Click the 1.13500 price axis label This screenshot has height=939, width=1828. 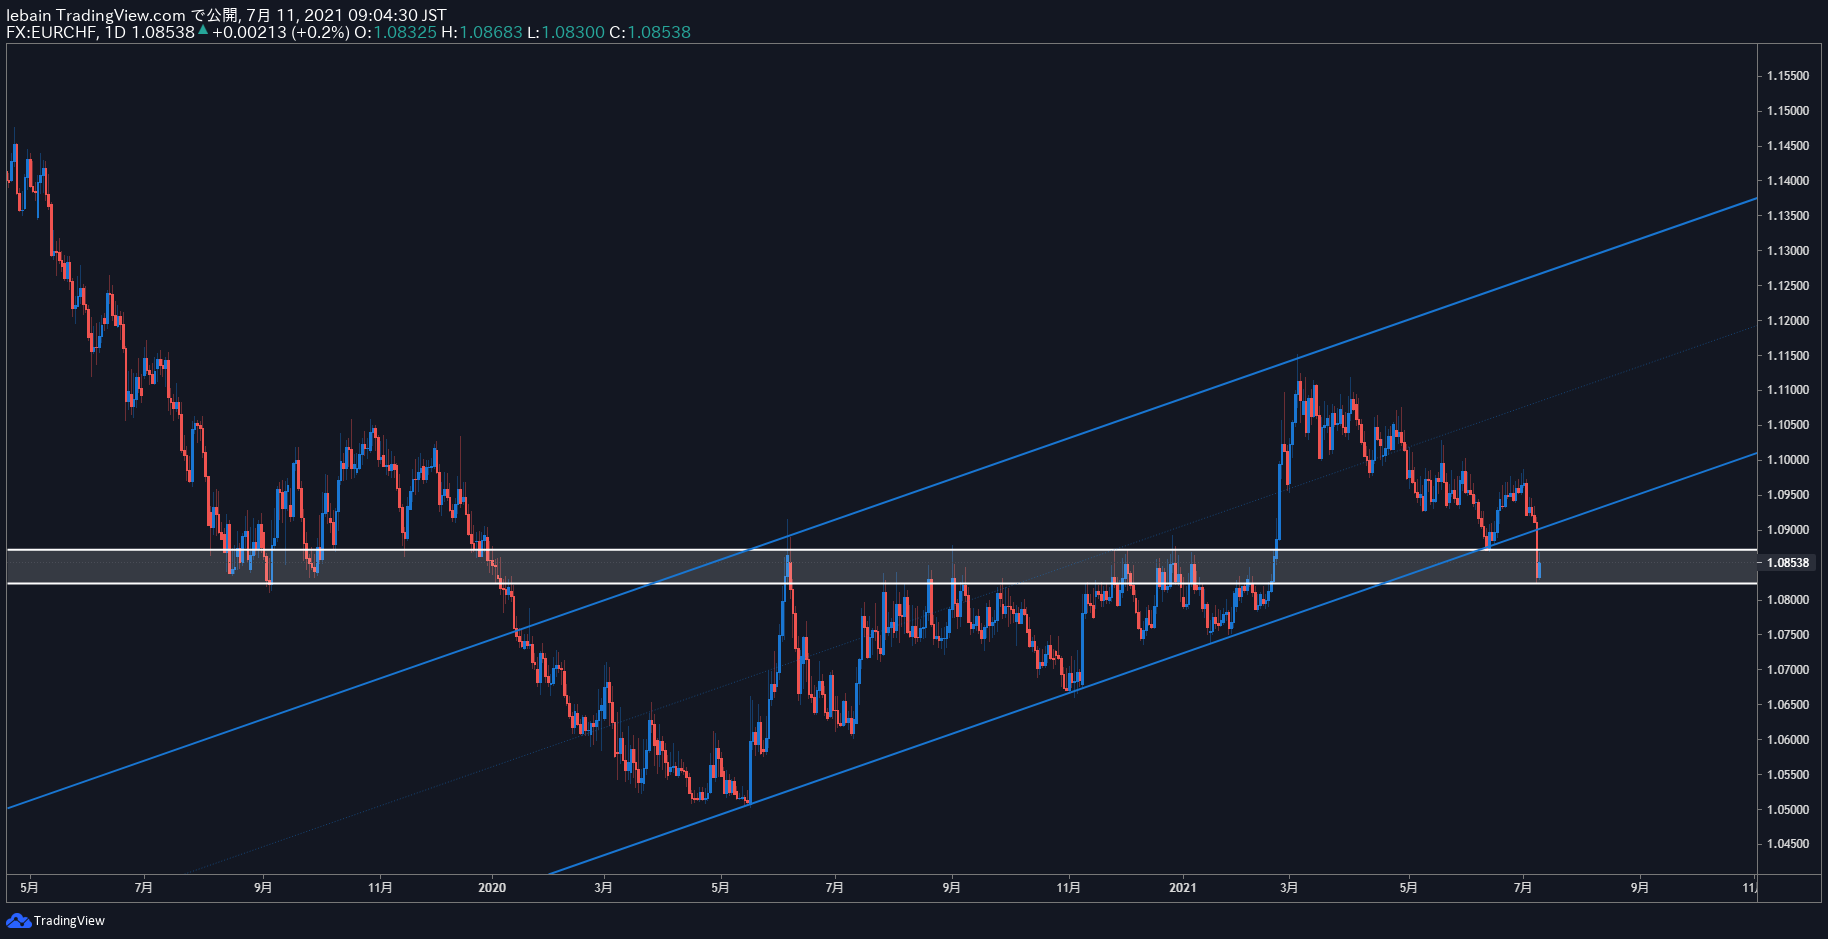[x=1788, y=216]
